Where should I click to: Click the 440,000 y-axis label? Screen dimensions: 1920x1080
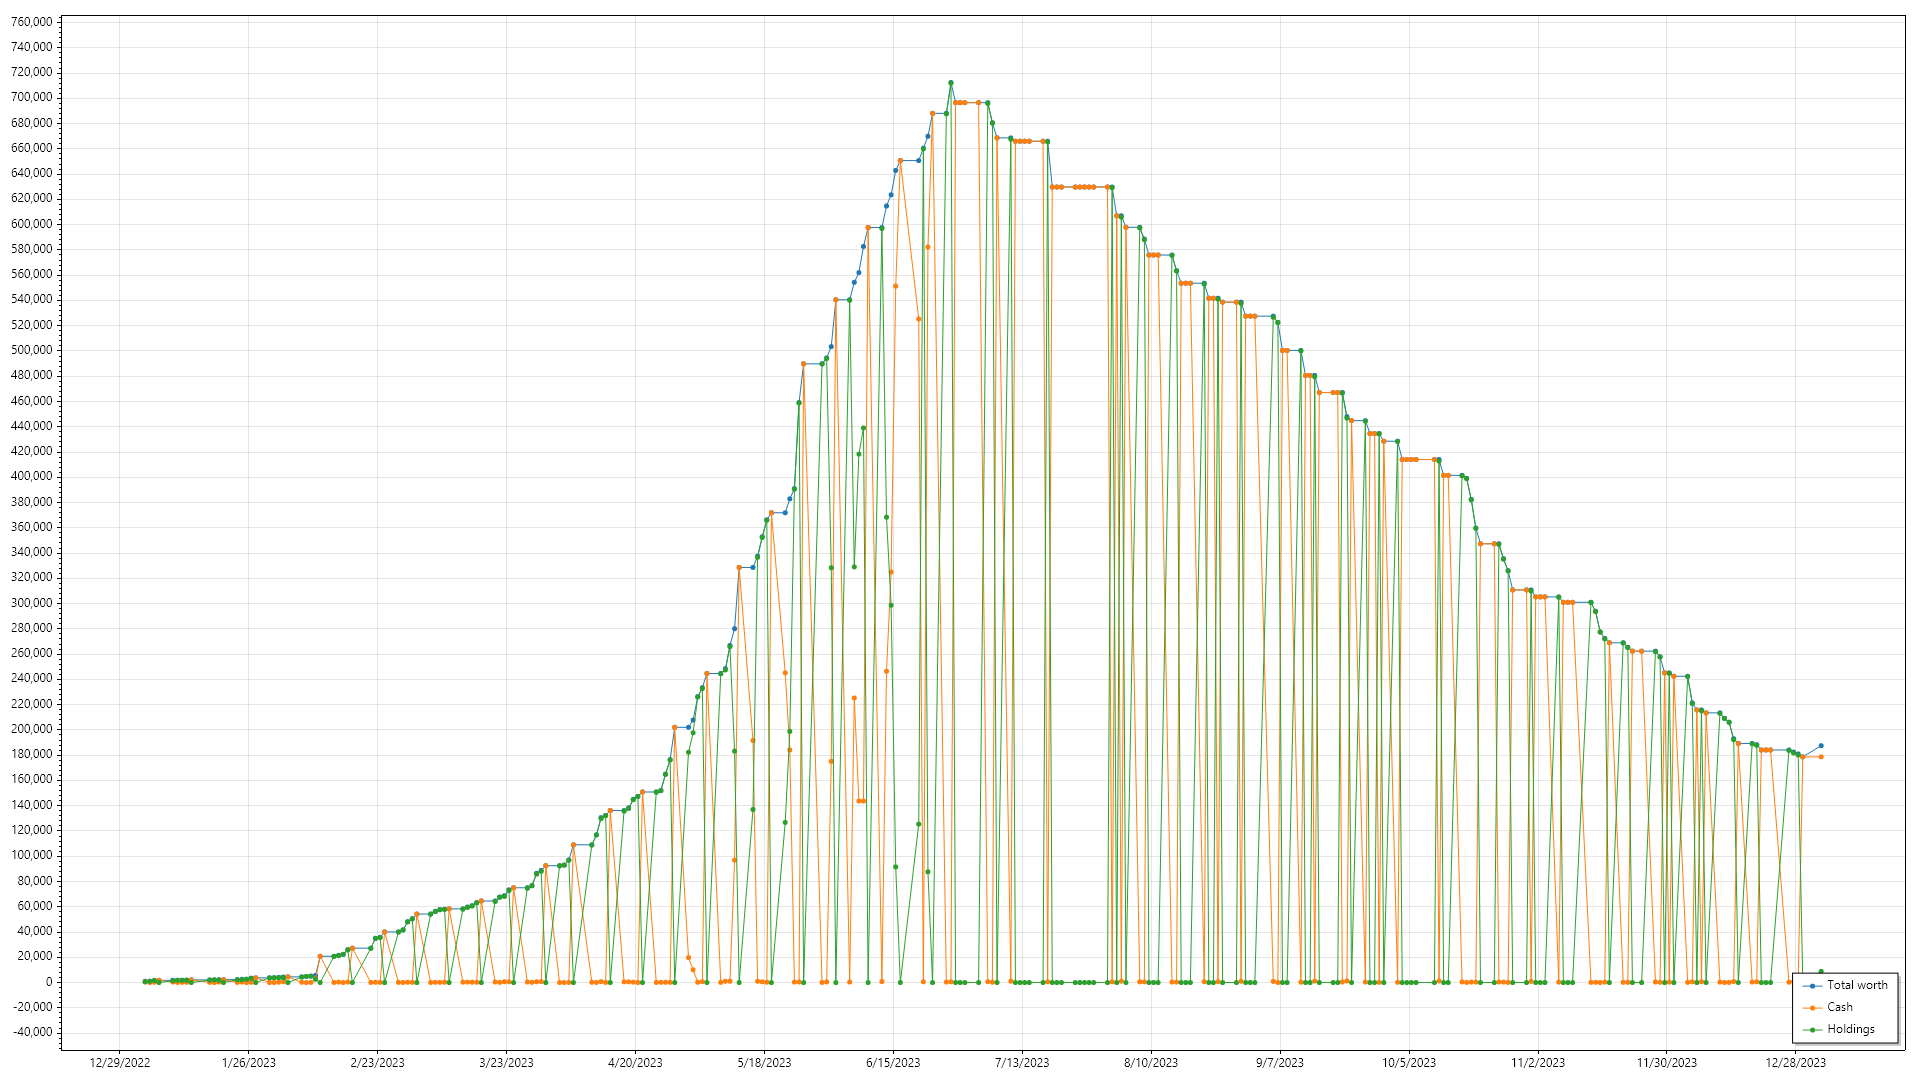point(32,426)
